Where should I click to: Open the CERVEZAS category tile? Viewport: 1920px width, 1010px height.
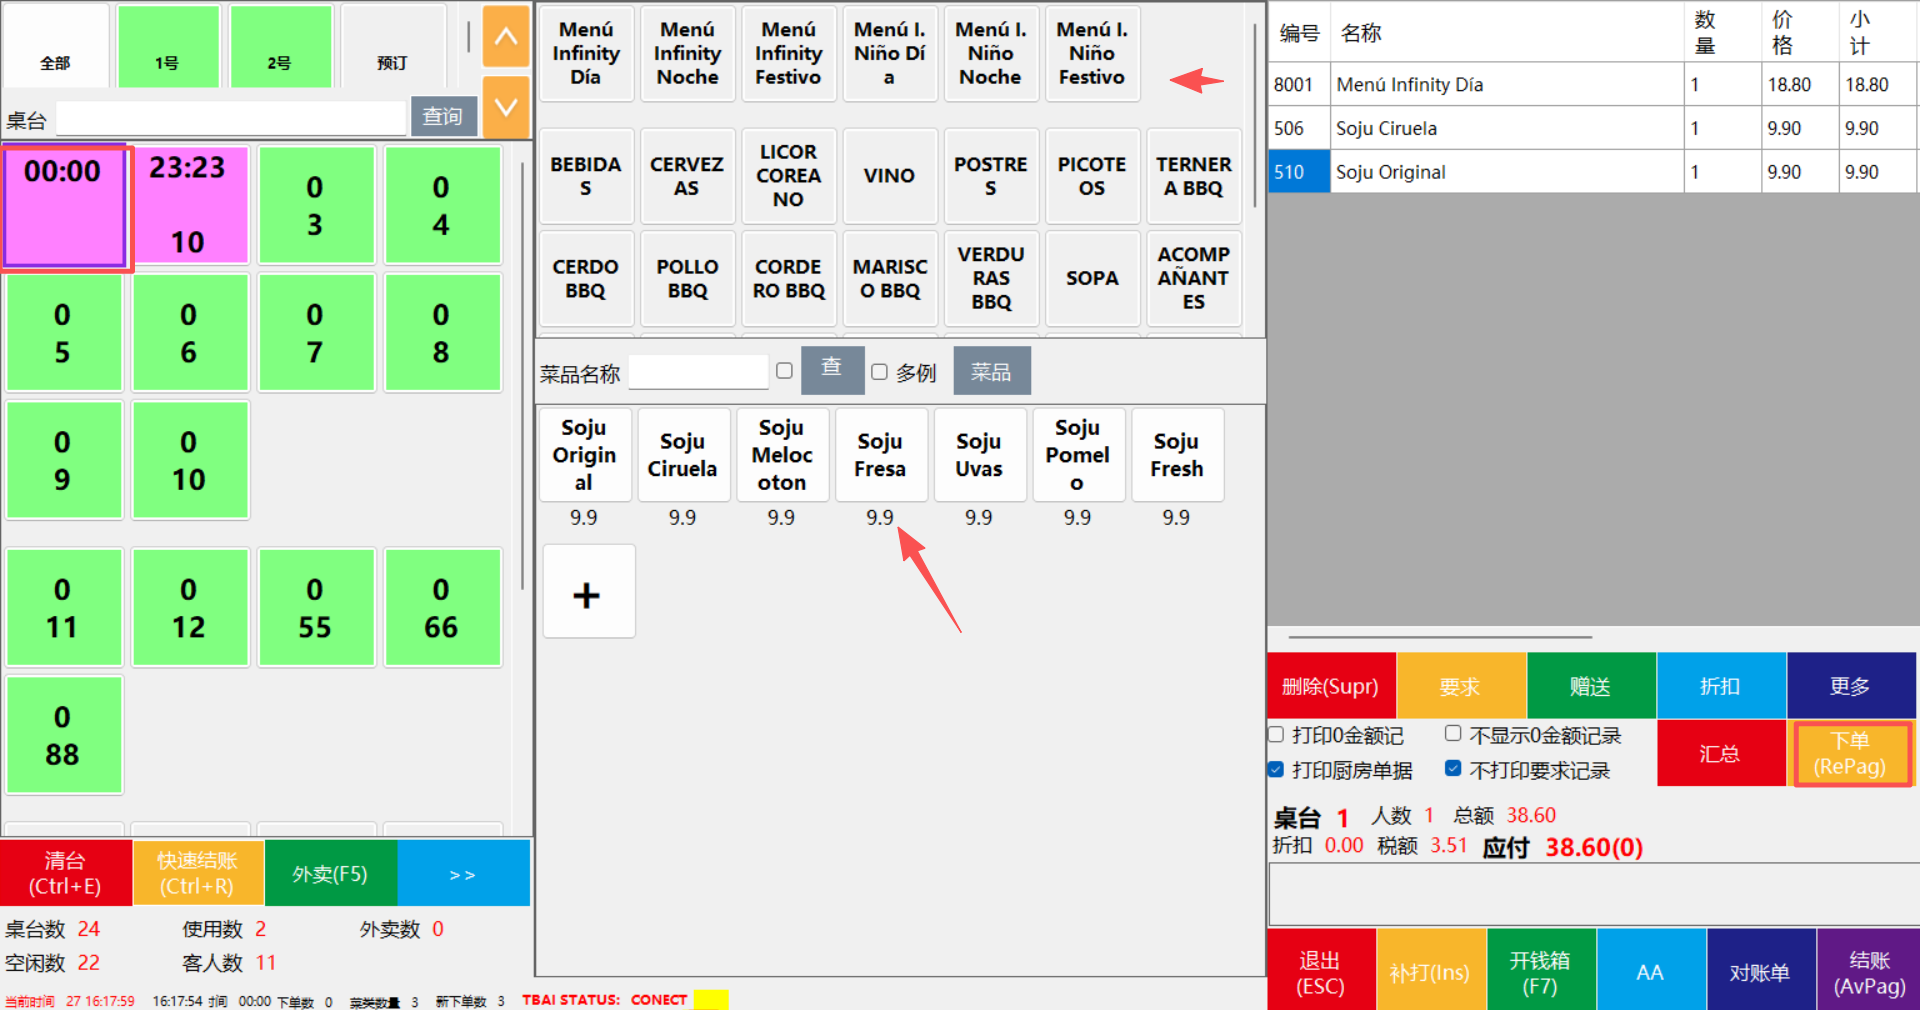tap(687, 176)
